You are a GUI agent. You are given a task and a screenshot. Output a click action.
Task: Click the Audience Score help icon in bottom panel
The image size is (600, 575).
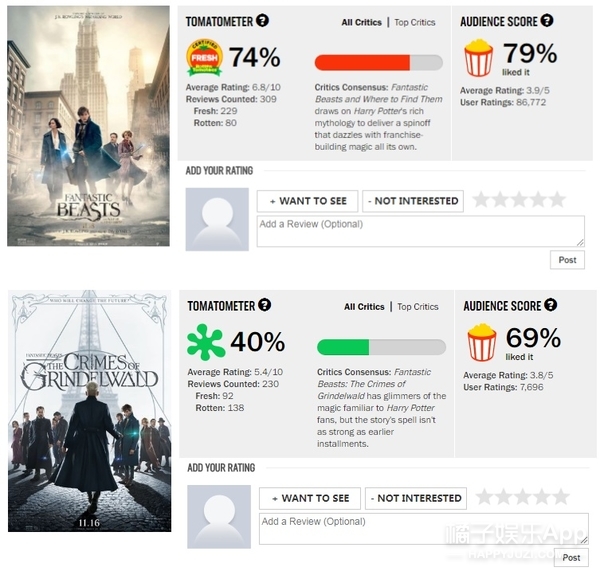click(550, 305)
